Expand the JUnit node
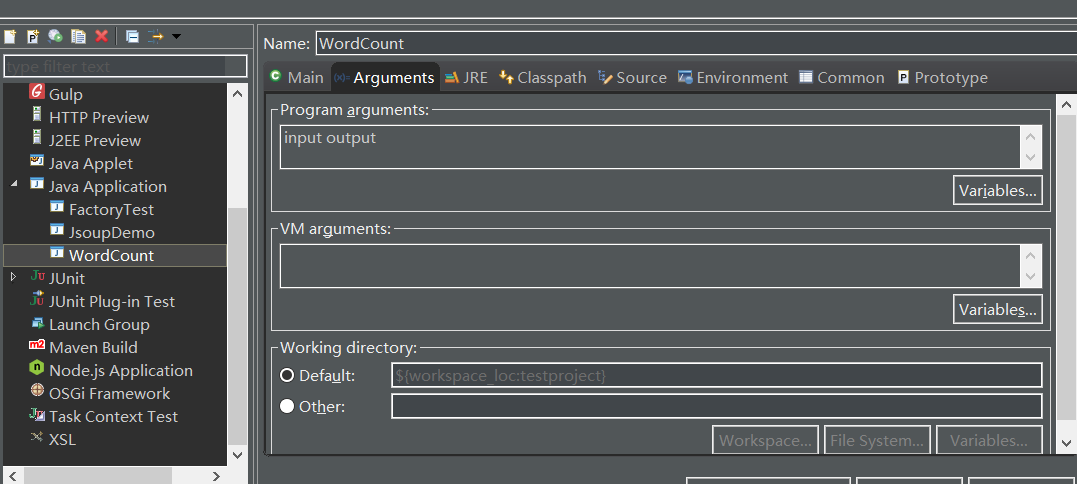The width and height of the screenshot is (1077, 484). 13,277
